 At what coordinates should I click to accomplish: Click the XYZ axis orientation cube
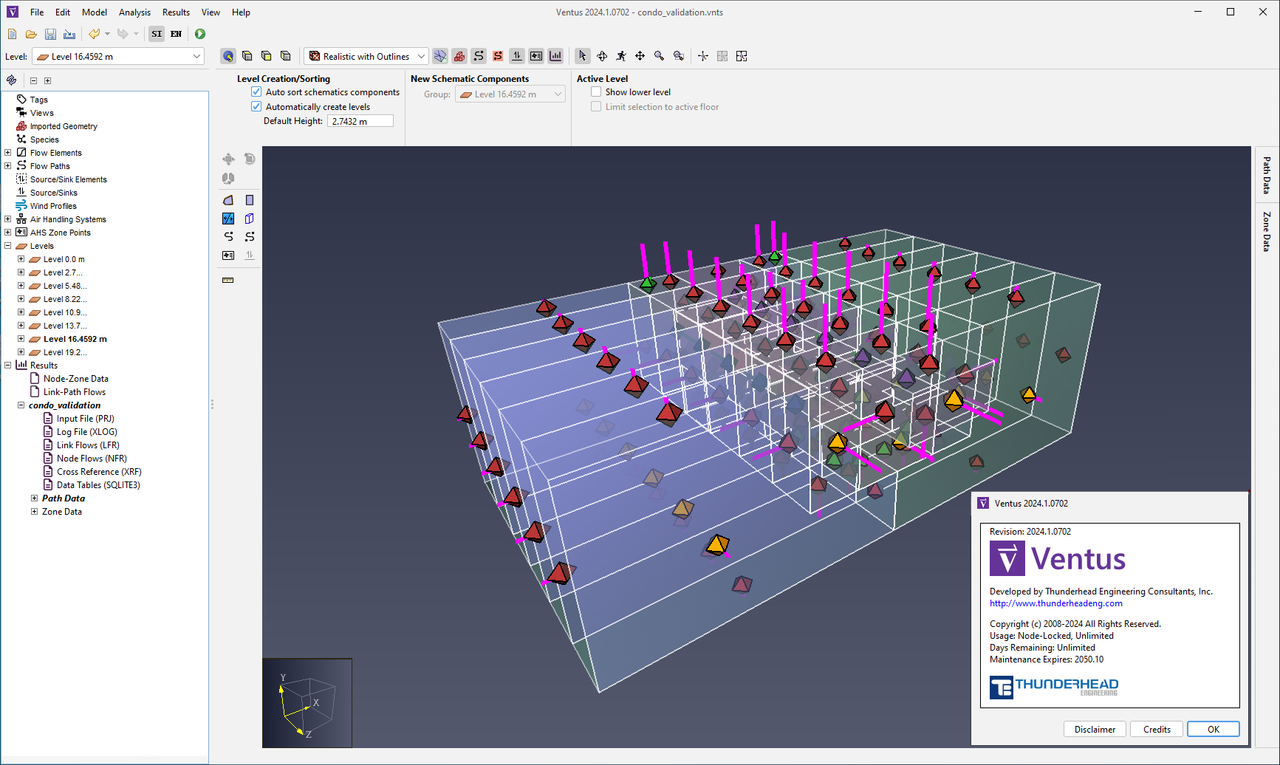(307, 703)
